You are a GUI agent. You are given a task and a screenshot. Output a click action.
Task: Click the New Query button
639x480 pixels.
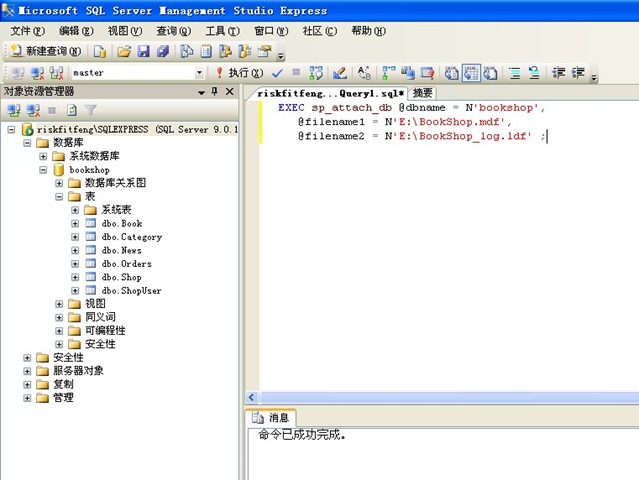[x=46, y=51]
